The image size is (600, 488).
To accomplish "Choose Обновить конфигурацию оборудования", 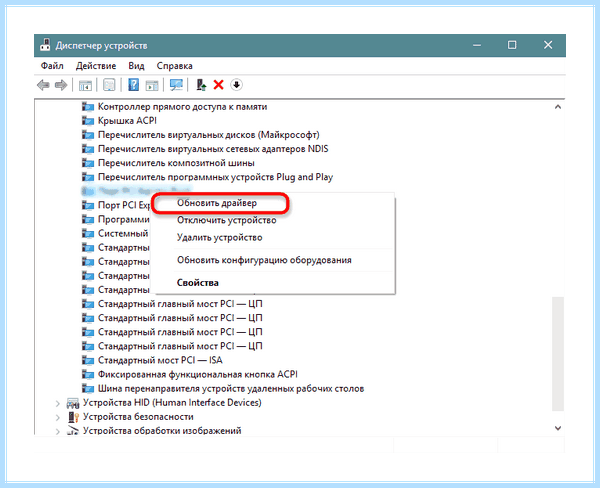I will click(264, 260).
